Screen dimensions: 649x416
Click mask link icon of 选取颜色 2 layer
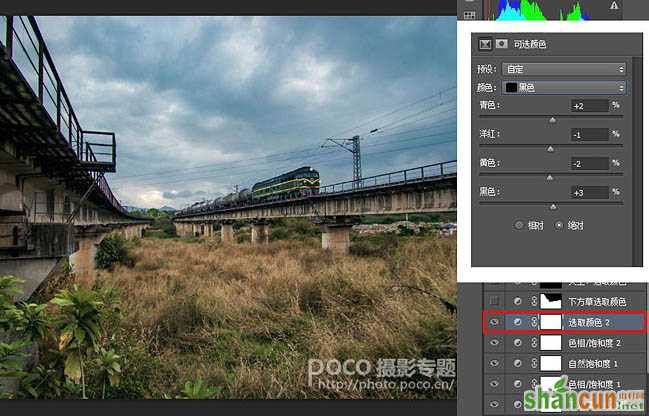click(534, 322)
